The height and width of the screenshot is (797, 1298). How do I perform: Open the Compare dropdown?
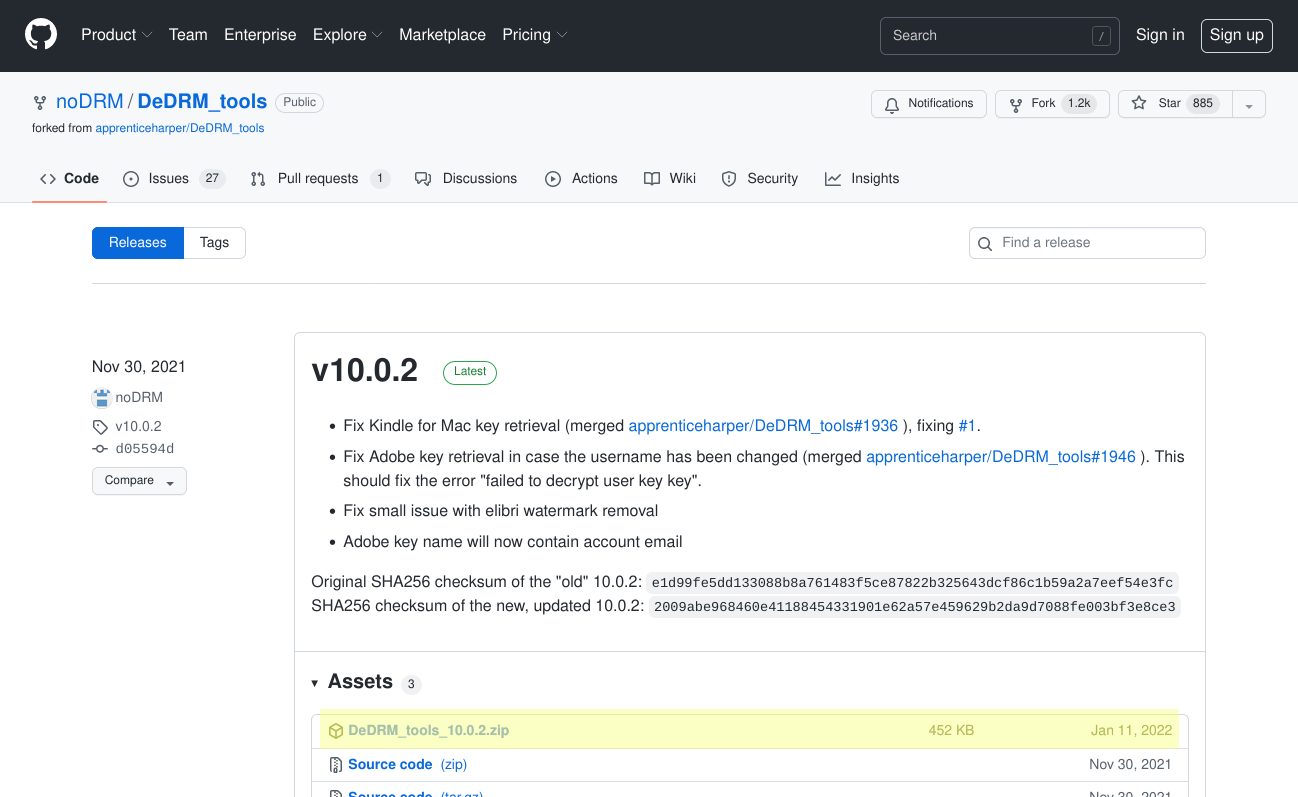click(x=139, y=481)
